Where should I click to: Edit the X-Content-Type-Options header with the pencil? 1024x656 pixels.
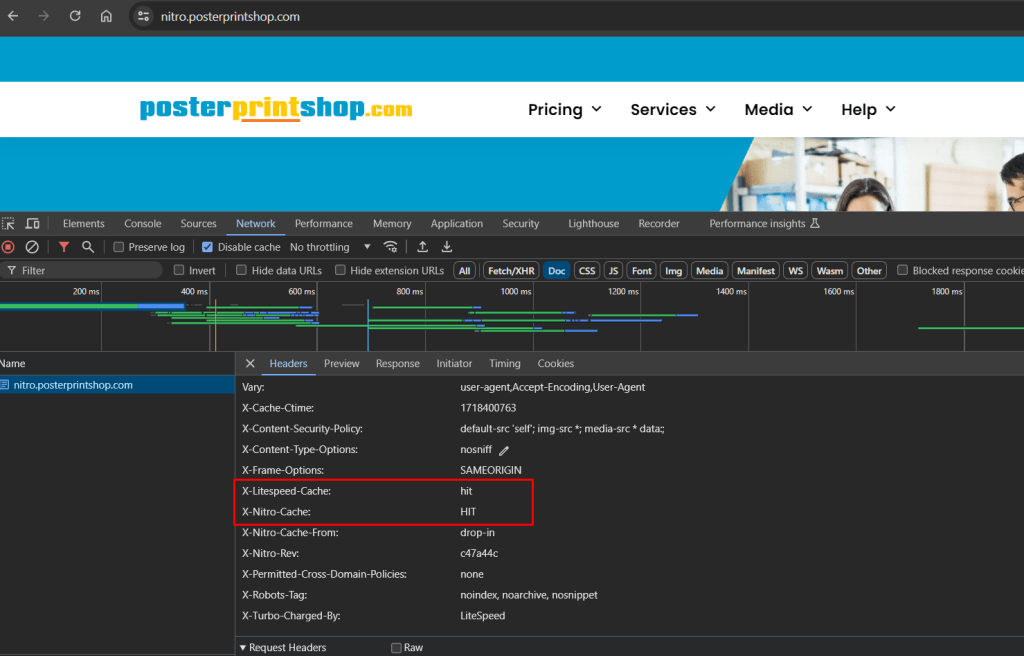point(504,450)
